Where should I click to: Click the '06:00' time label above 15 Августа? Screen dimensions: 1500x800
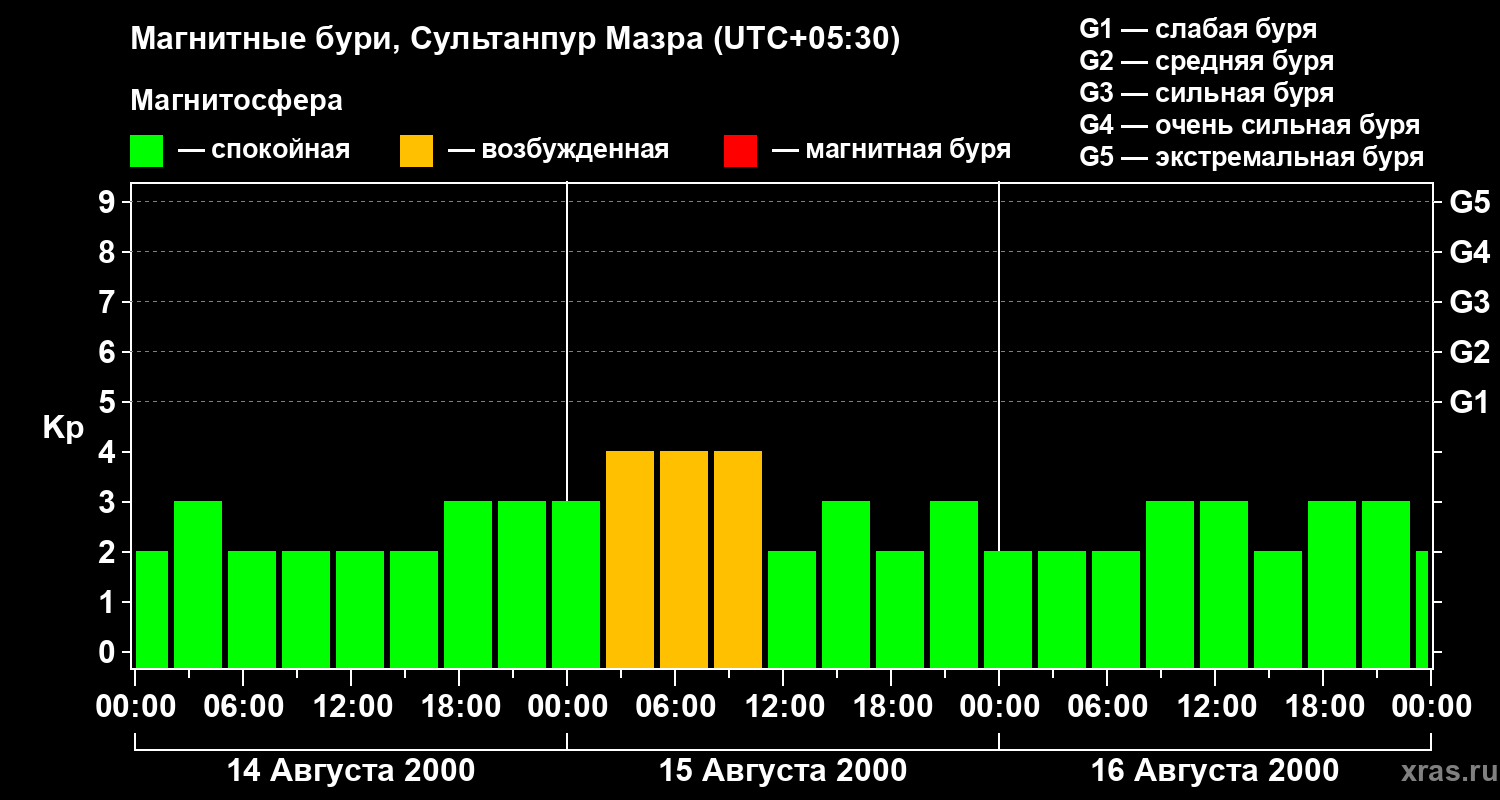(675, 706)
